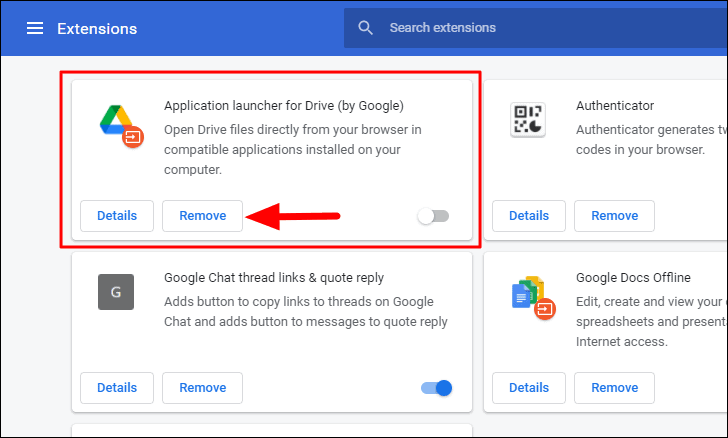Focus the Search extensions field
The image size is (728, 438).
tap(536, 28)
